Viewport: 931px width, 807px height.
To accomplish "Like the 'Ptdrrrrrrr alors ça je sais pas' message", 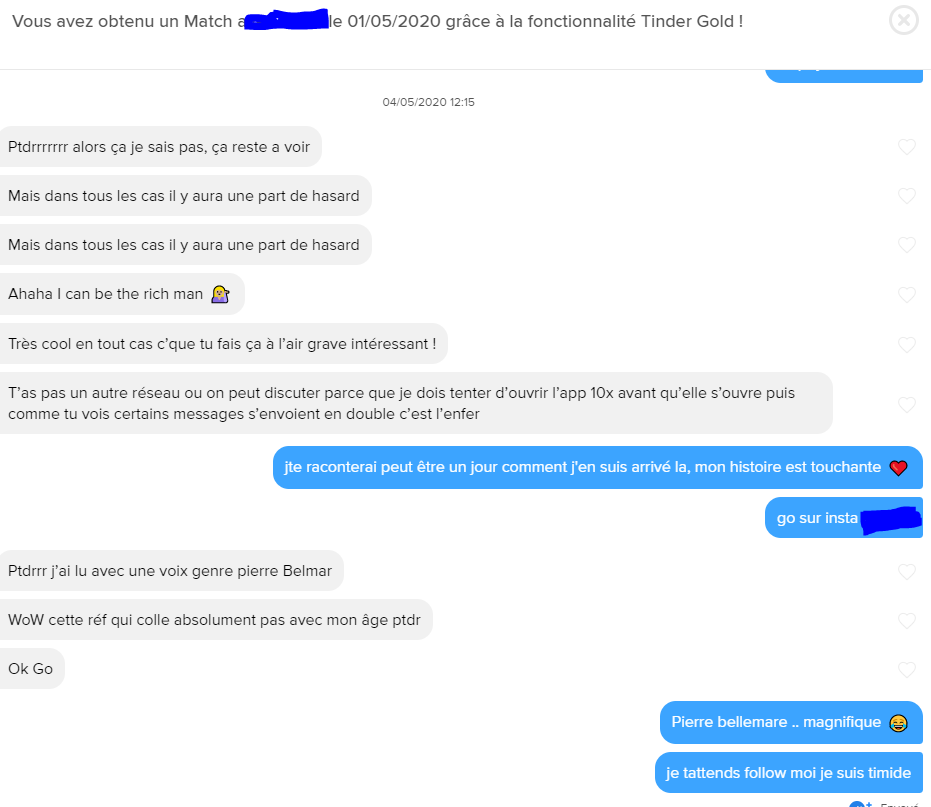I will click(x=907, y=147).
